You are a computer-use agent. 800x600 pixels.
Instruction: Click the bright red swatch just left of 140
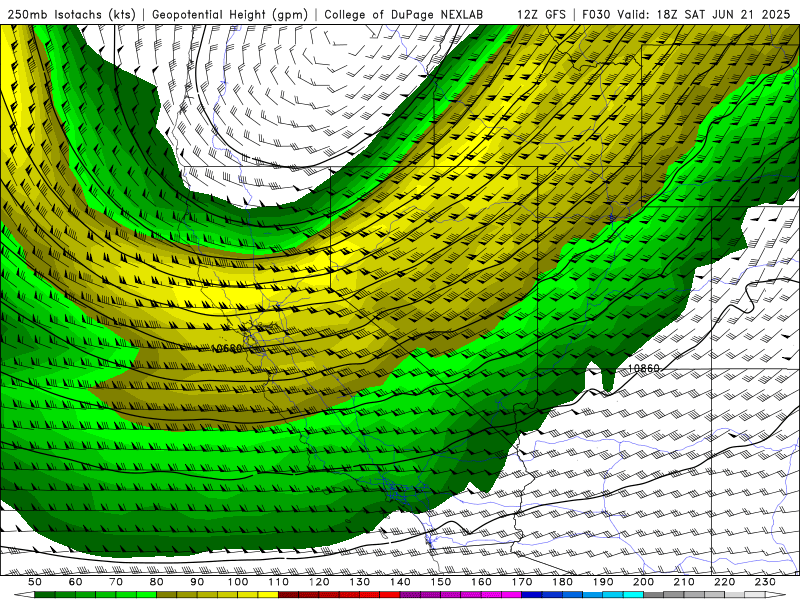[390, 595]
